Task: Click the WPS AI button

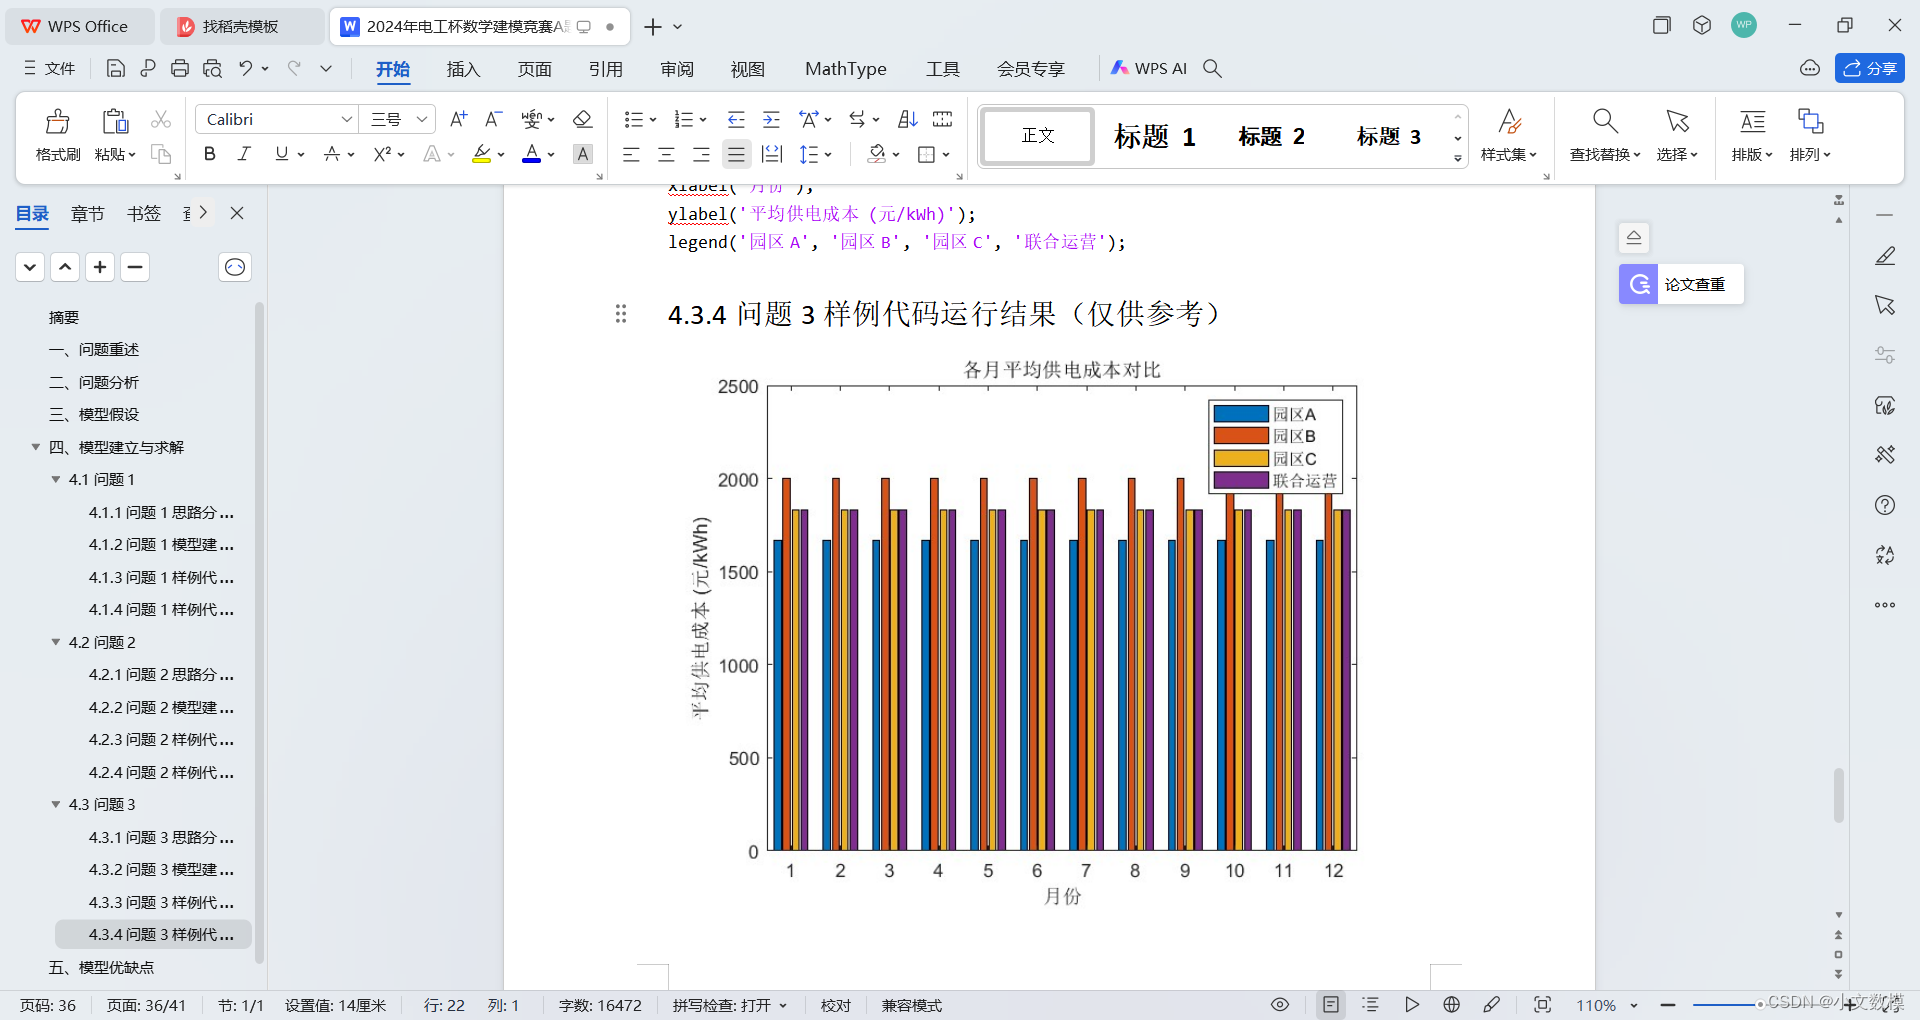Action: point(1149,68)
